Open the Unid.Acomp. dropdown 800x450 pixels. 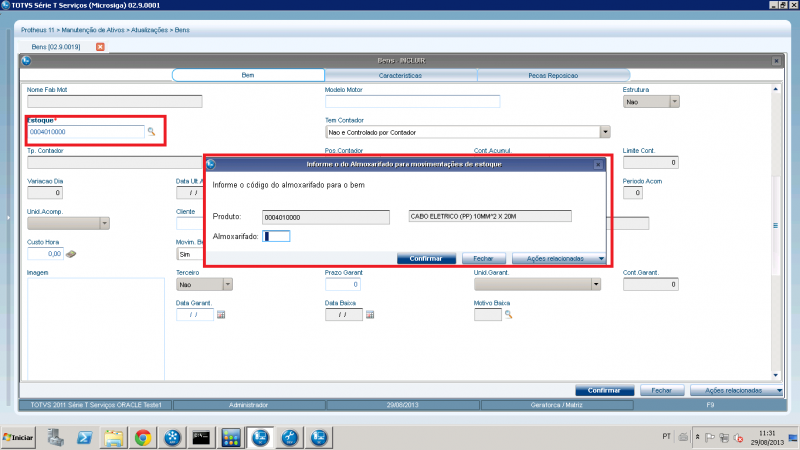pyautogui.click(x=105, y=223)
